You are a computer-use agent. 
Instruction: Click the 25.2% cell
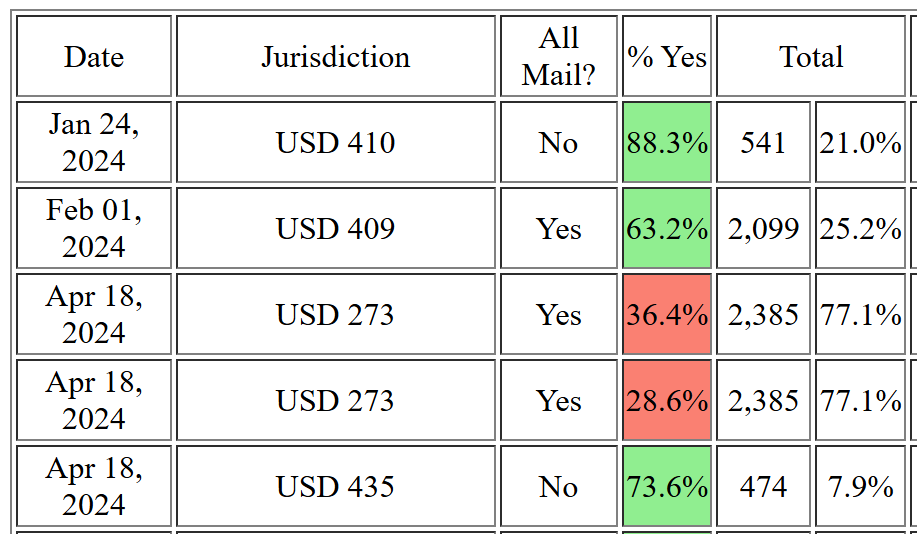pos(860,229)
